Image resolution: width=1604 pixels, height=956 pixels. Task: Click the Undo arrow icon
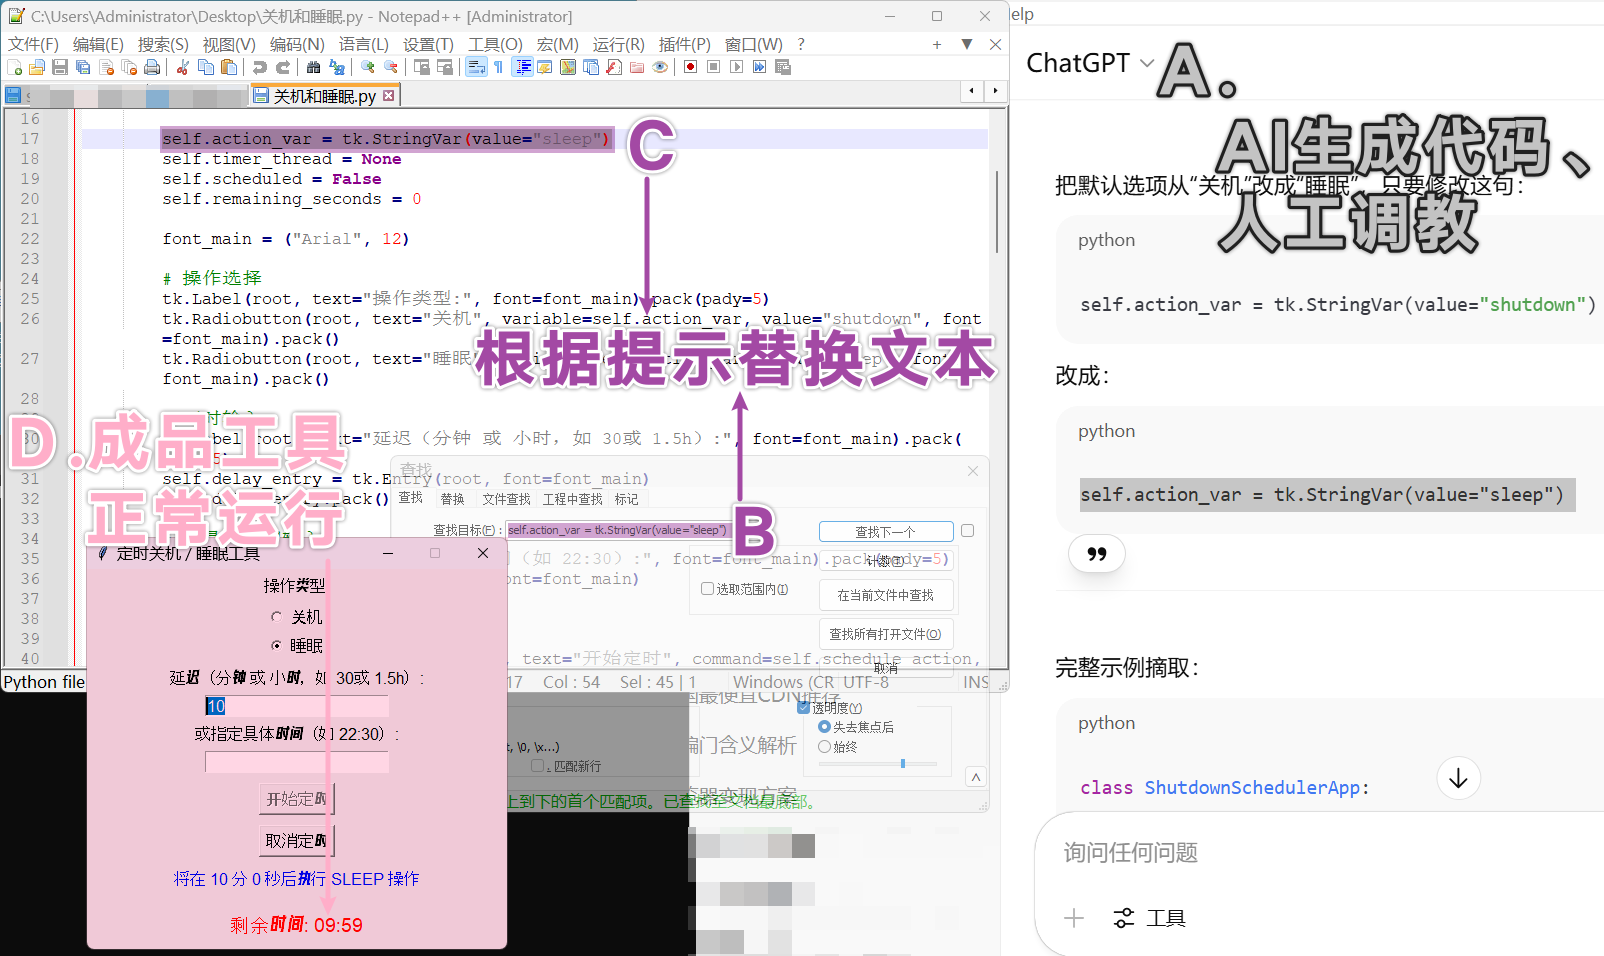tap(260, 67)
